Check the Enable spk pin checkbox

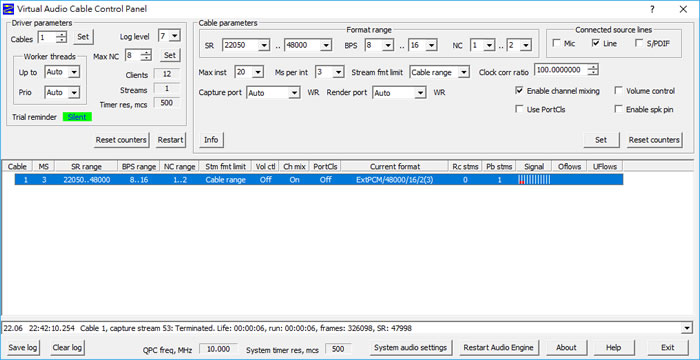coord(618,109)
